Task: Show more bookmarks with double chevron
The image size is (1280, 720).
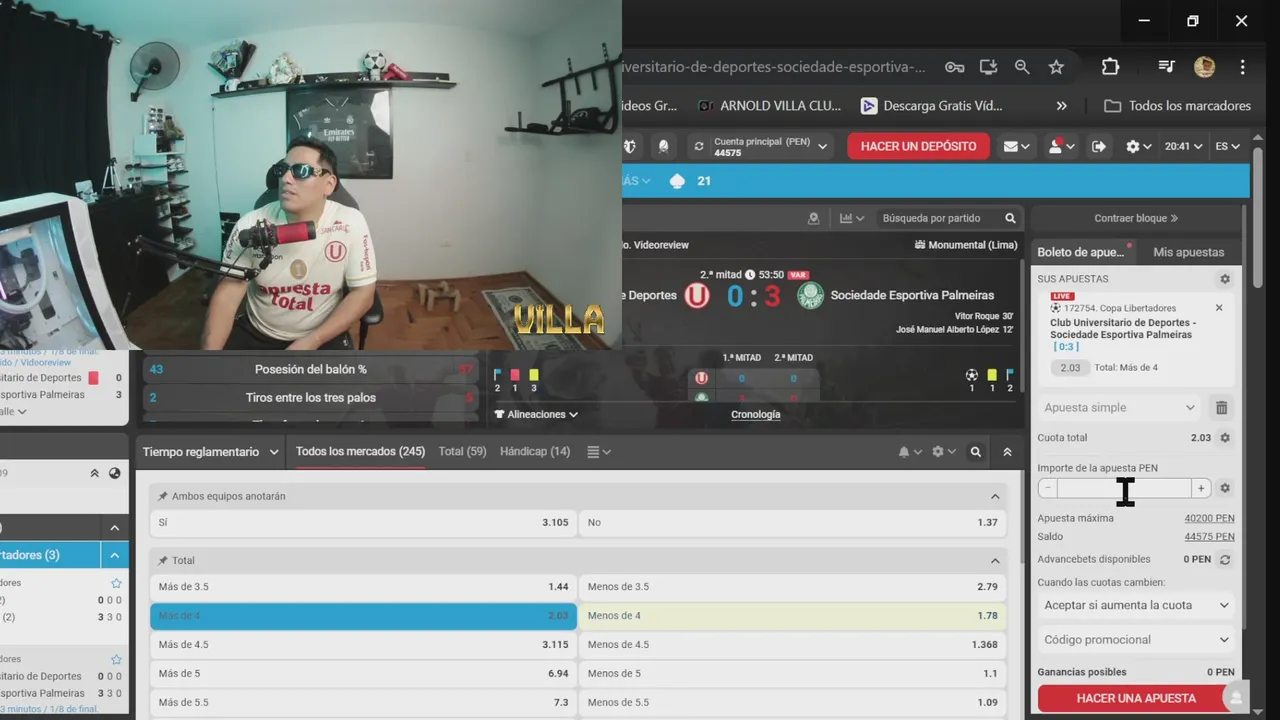Action: pyautogui.click(x=1062, y=106)
